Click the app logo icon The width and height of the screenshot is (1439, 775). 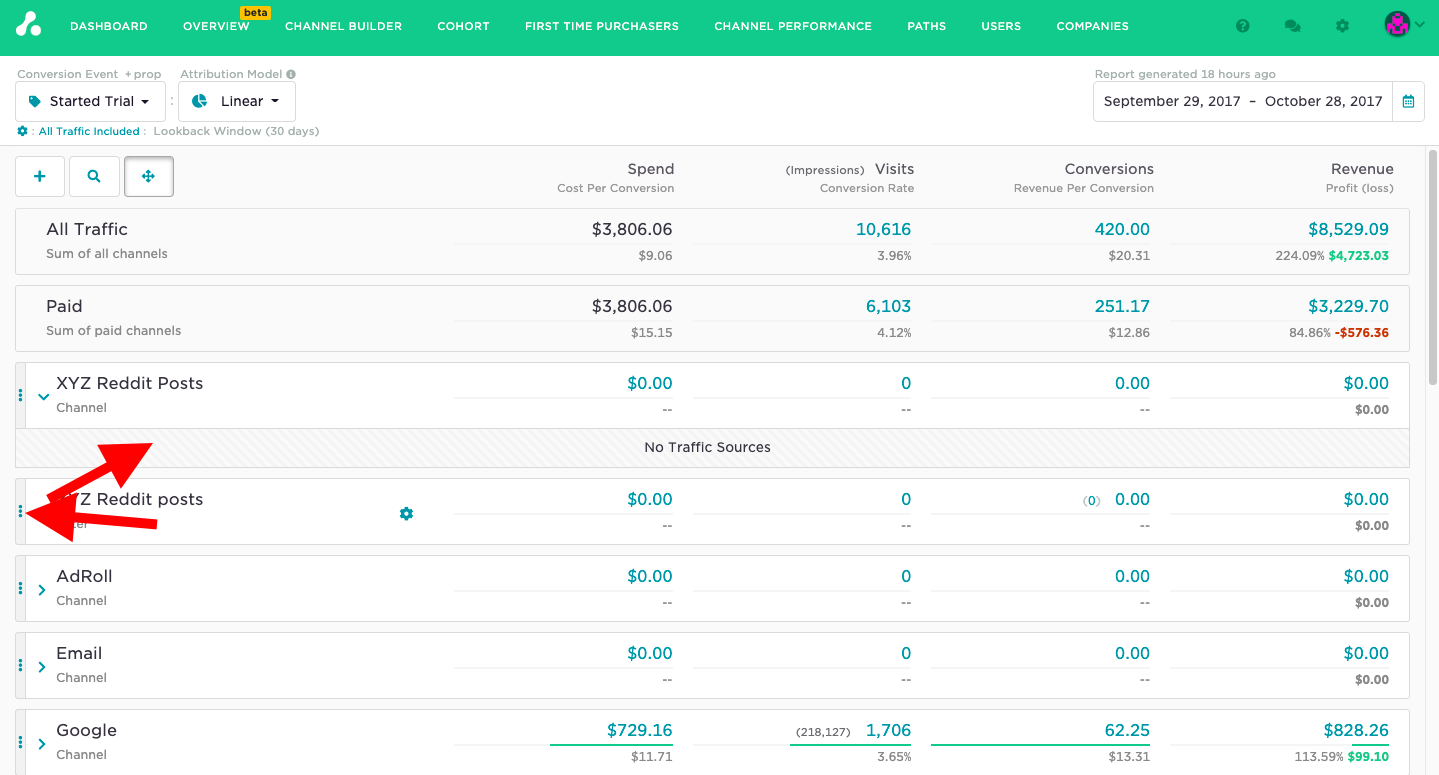coord(28,25)
